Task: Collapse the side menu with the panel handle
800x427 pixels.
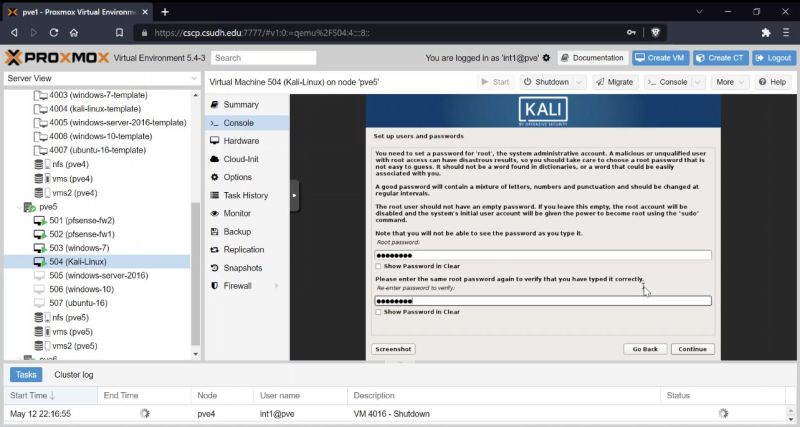Action: [x=294, y=195]
